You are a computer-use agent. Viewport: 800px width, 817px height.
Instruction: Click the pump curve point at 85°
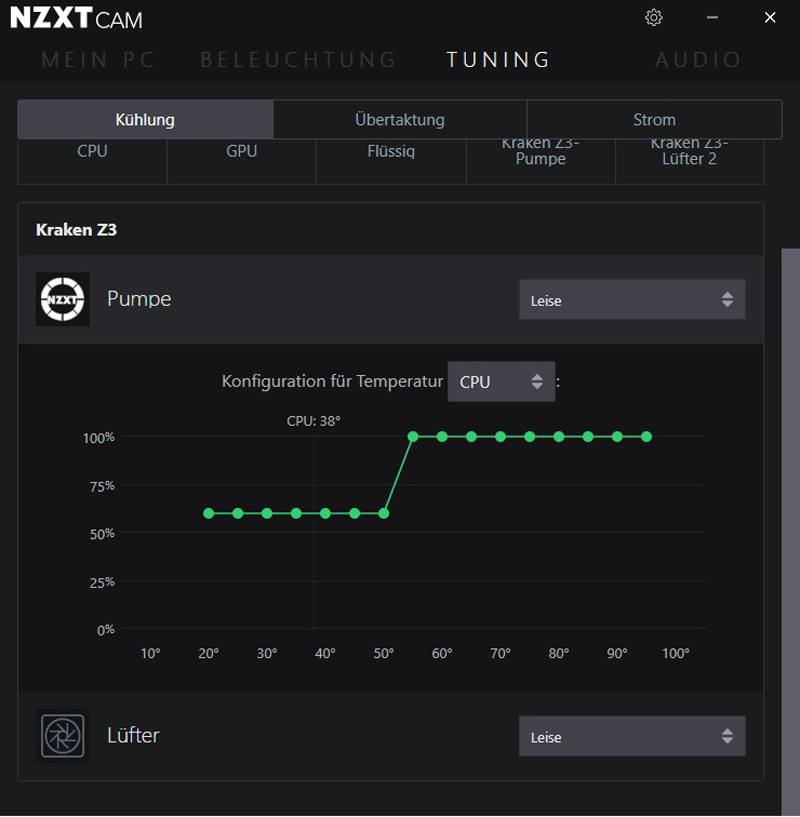[588, 437]
